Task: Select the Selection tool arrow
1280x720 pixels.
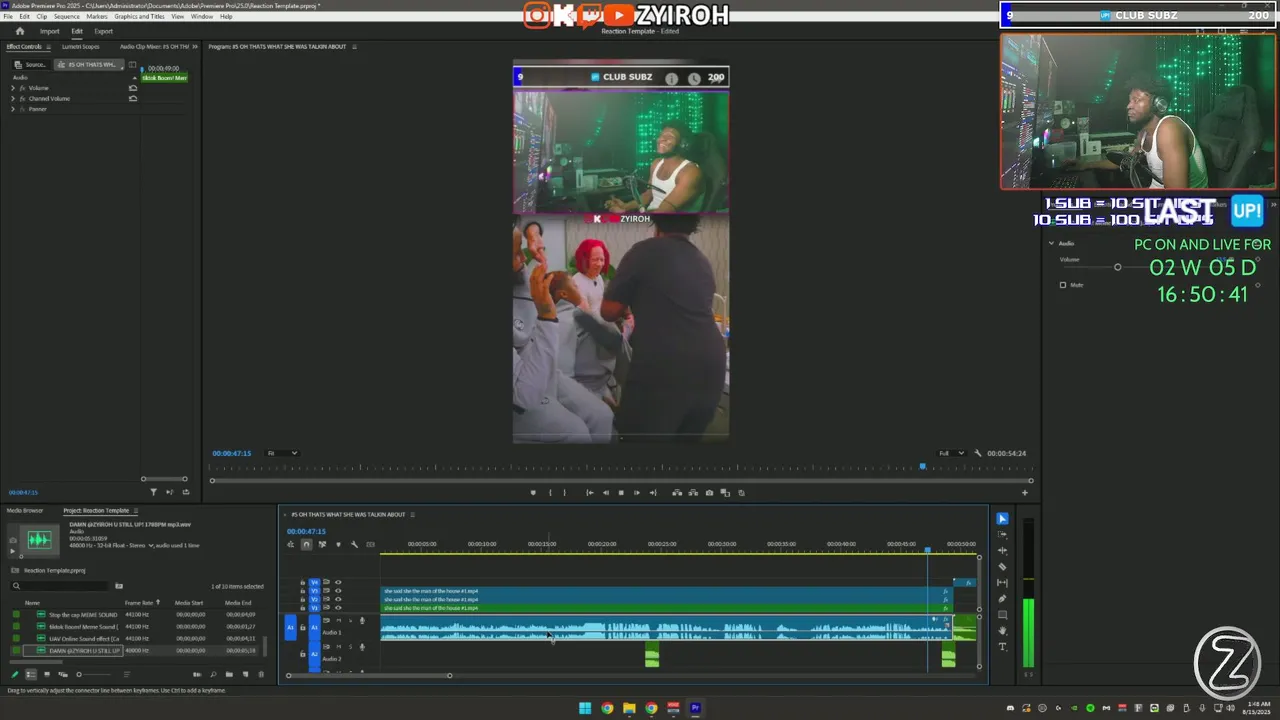Action: click(x=1002, y=518)
